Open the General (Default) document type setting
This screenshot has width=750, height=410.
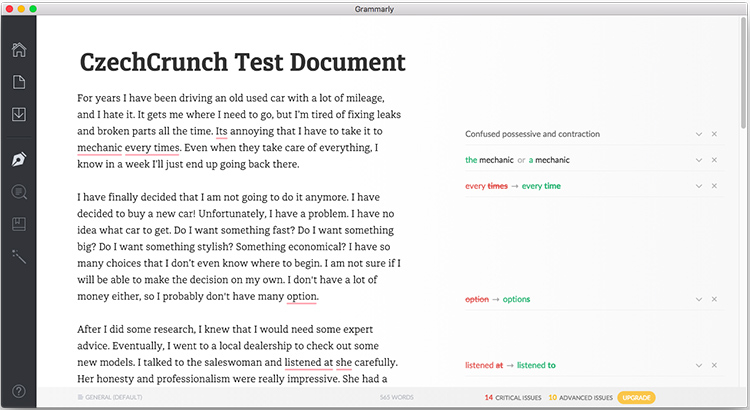(112, 398)
